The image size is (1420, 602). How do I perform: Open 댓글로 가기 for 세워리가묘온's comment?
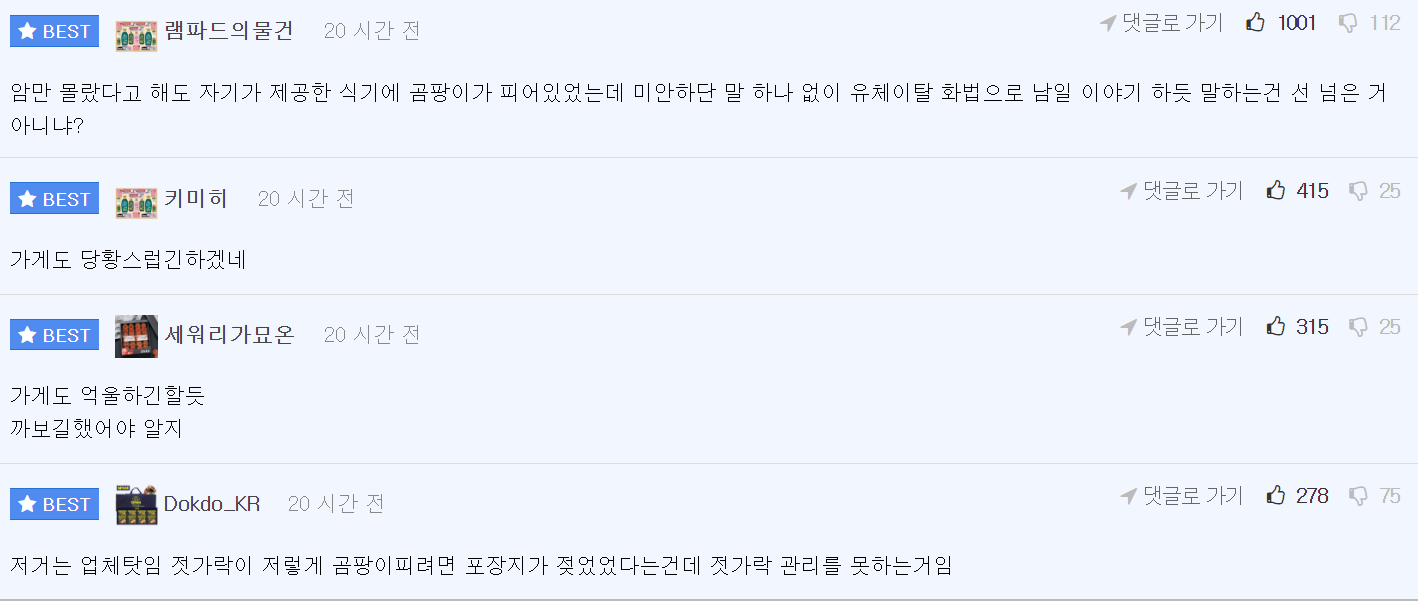click(x=1182, y=326)
